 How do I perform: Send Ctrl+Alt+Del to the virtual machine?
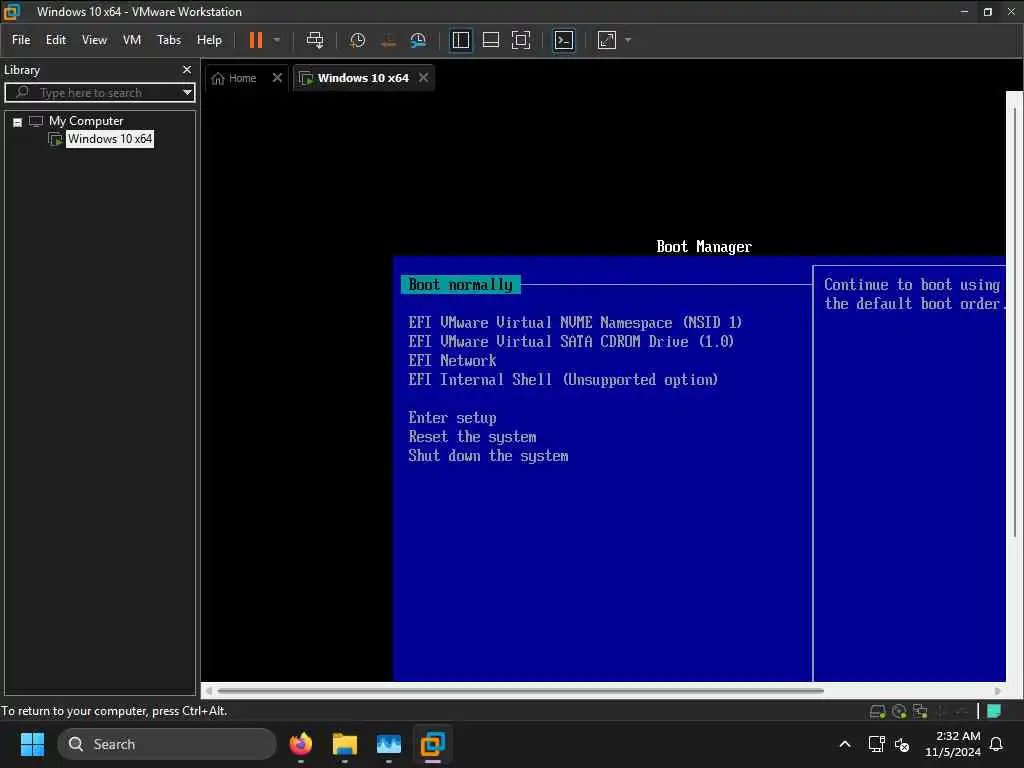pyautogui.click(x=315, y=40)
